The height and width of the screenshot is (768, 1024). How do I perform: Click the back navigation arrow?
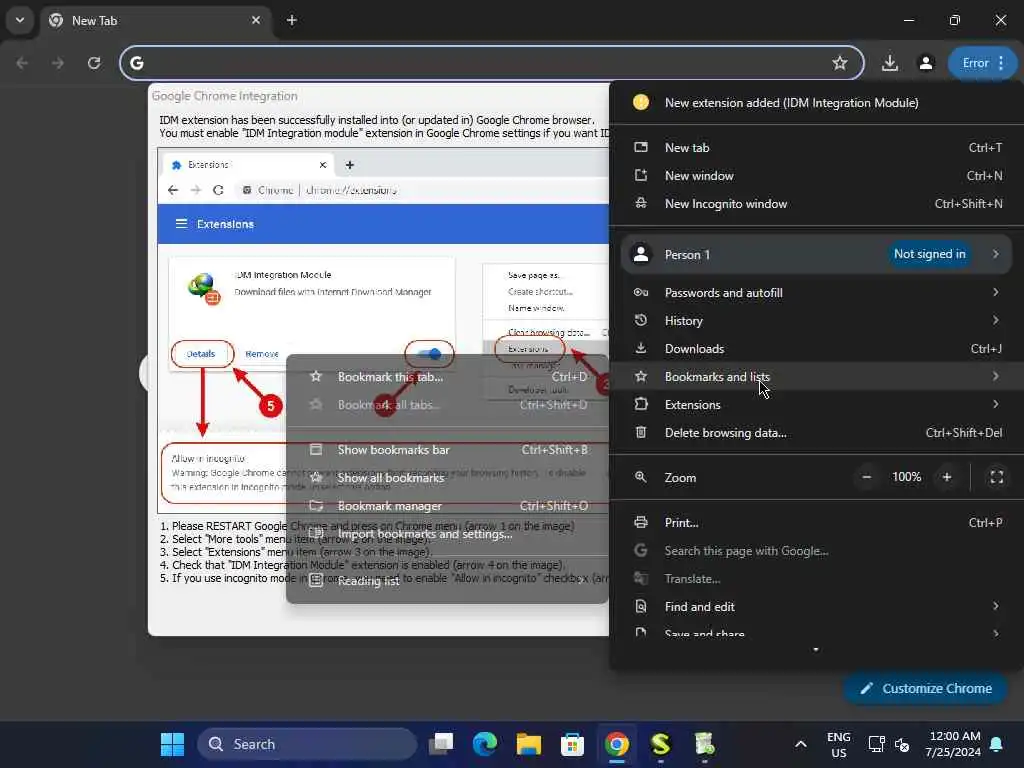pyautogui.click(x=22, y=63)
